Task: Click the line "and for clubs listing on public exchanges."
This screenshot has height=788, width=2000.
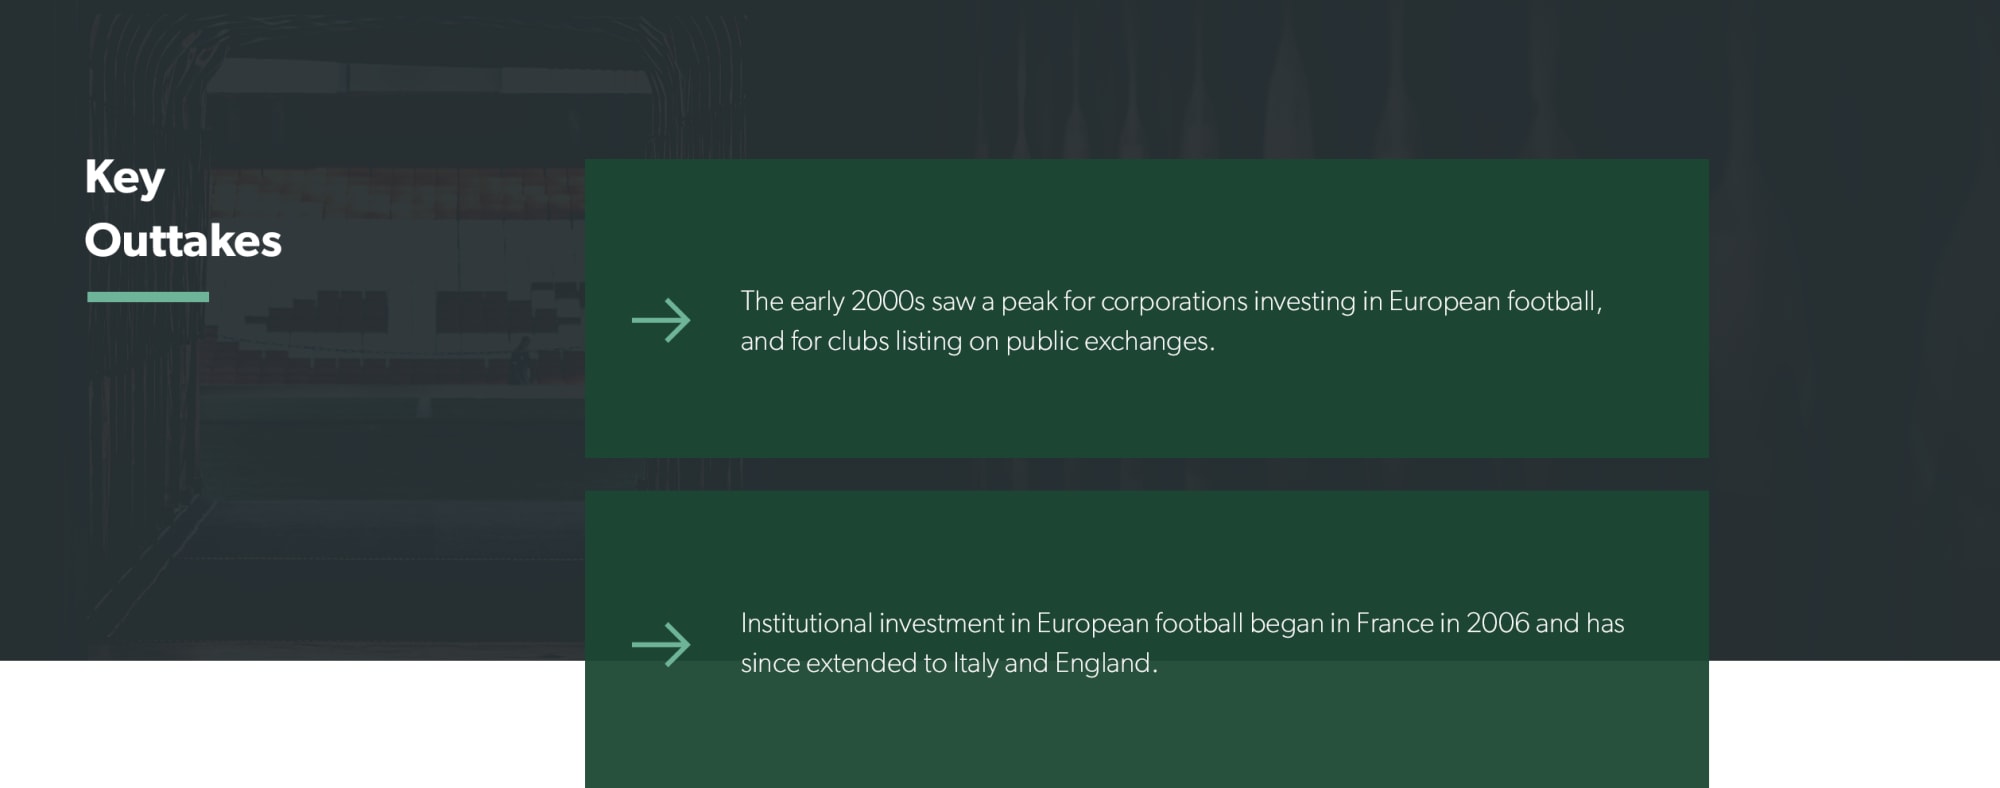Action: (x=977, y=341)
